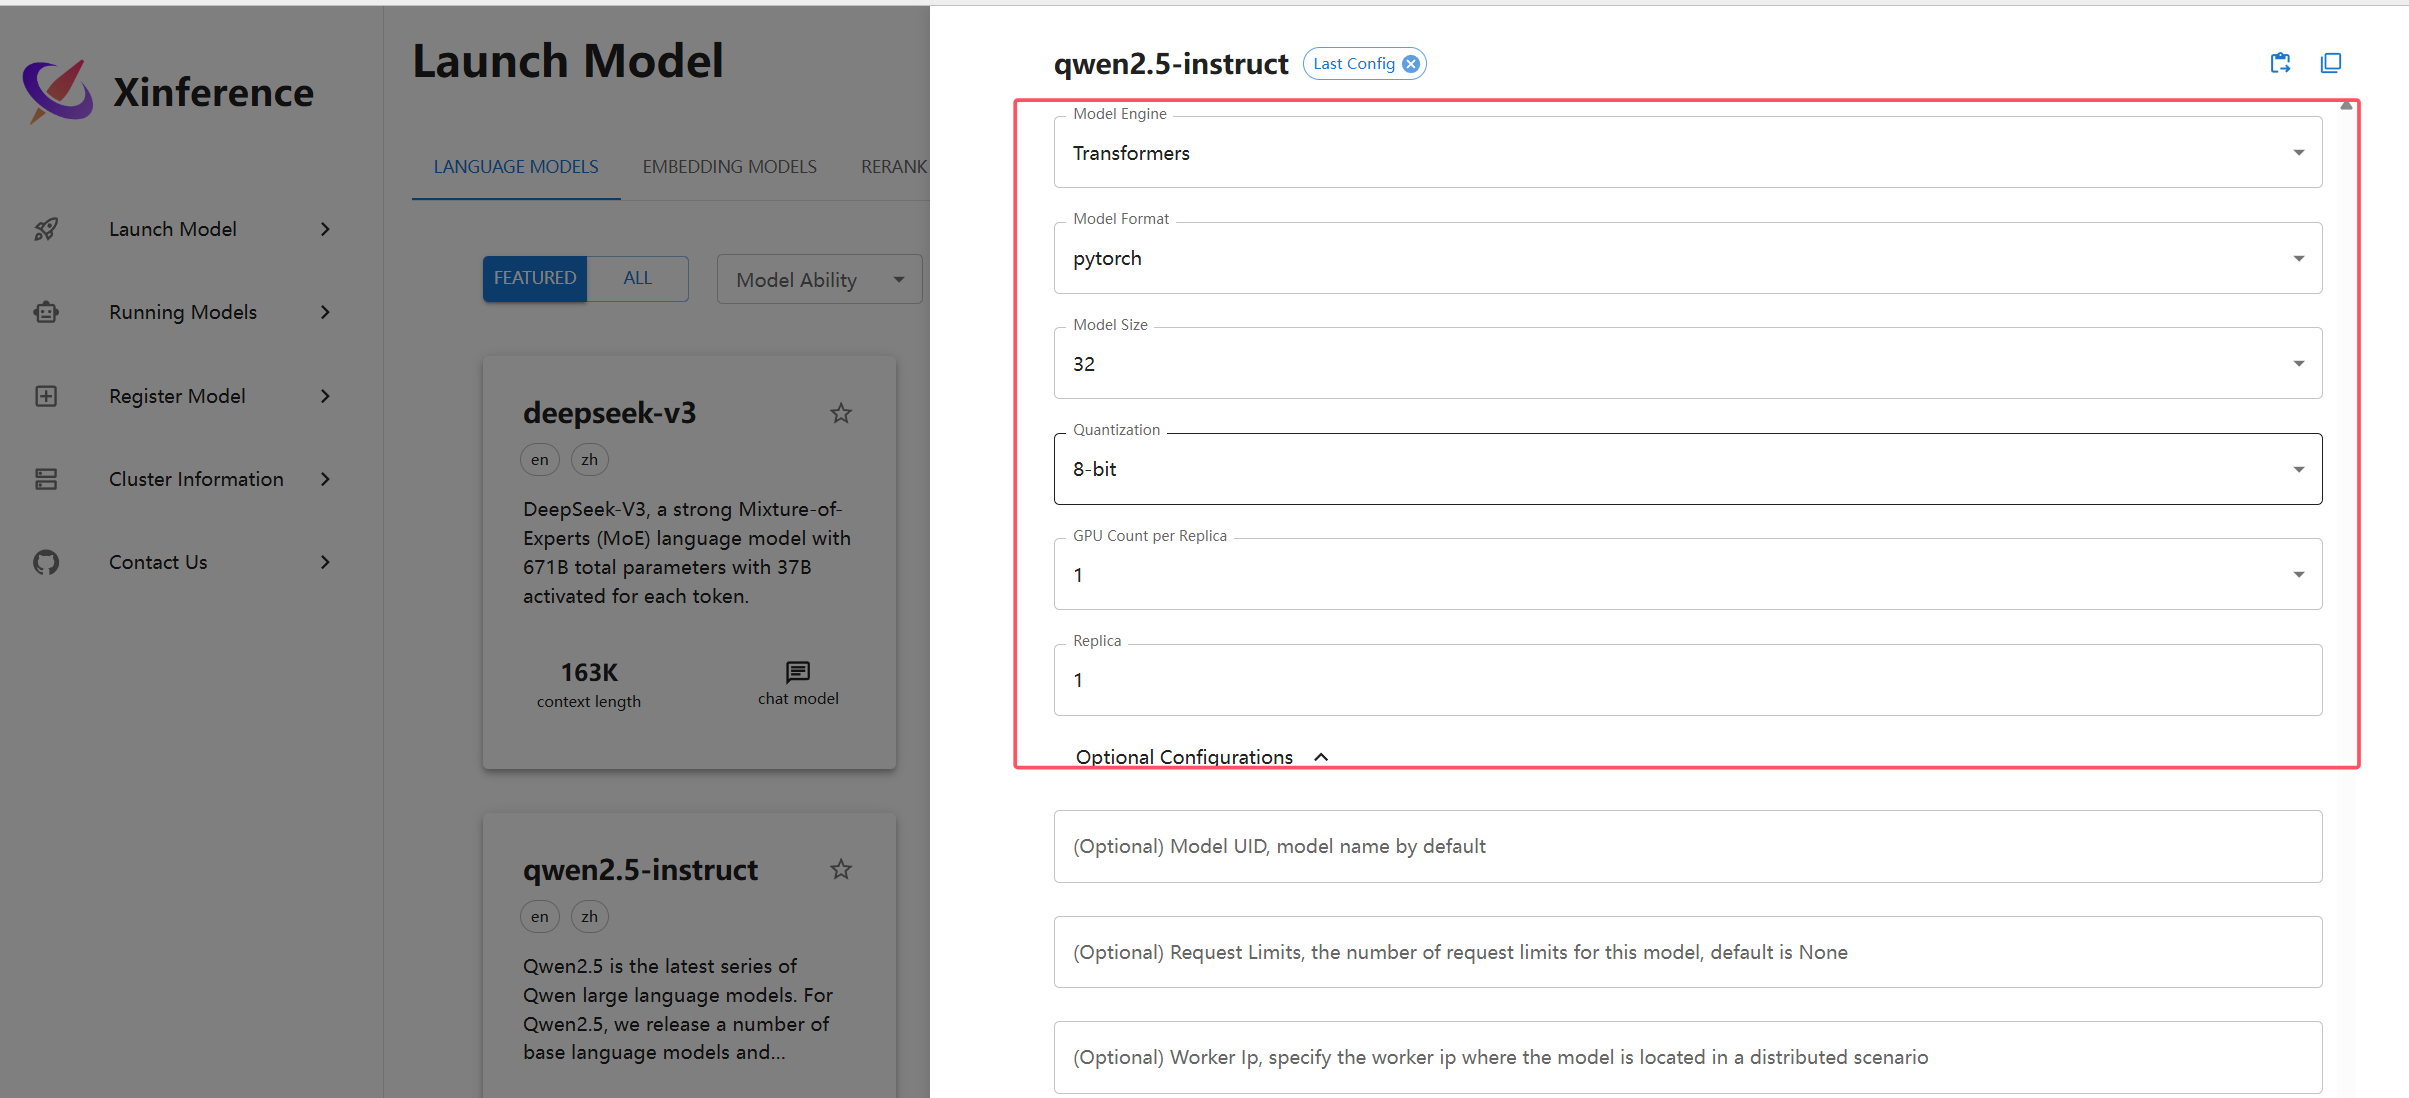This screenshot has height=1098, width=2409.
Task: Click the Cluster Information server icon
Action: [x=46, y=479]
